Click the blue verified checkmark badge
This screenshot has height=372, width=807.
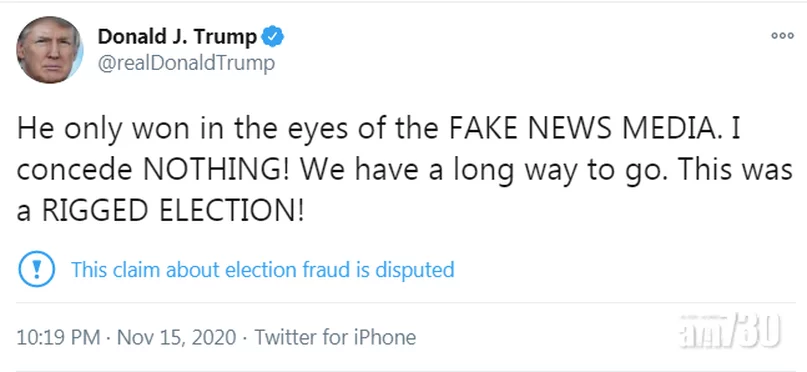(273, 37)
